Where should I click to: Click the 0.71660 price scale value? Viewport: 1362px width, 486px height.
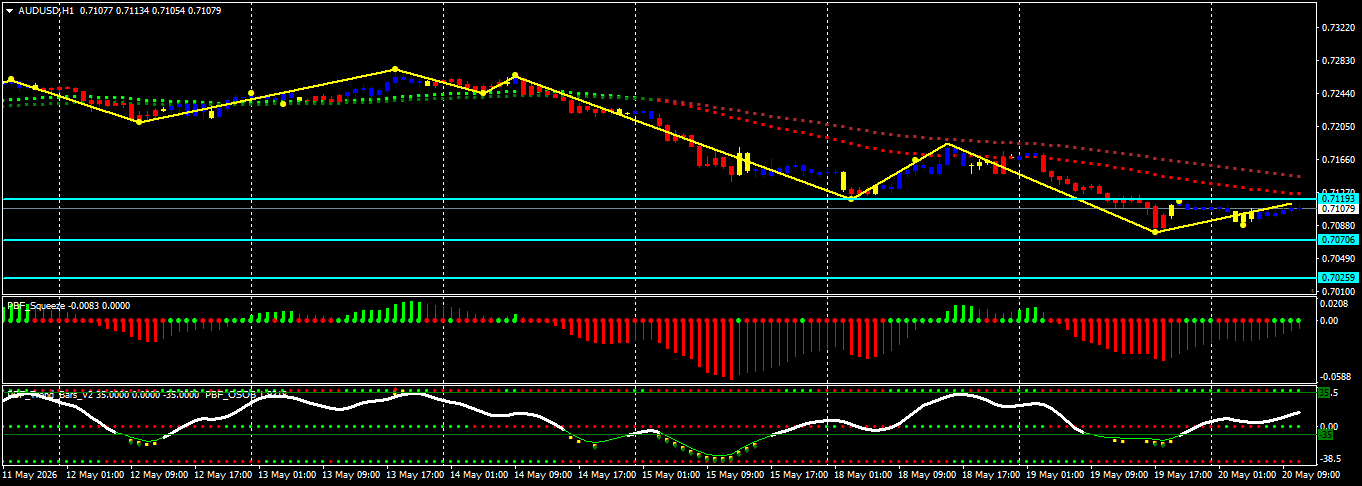coord(1338,160)
